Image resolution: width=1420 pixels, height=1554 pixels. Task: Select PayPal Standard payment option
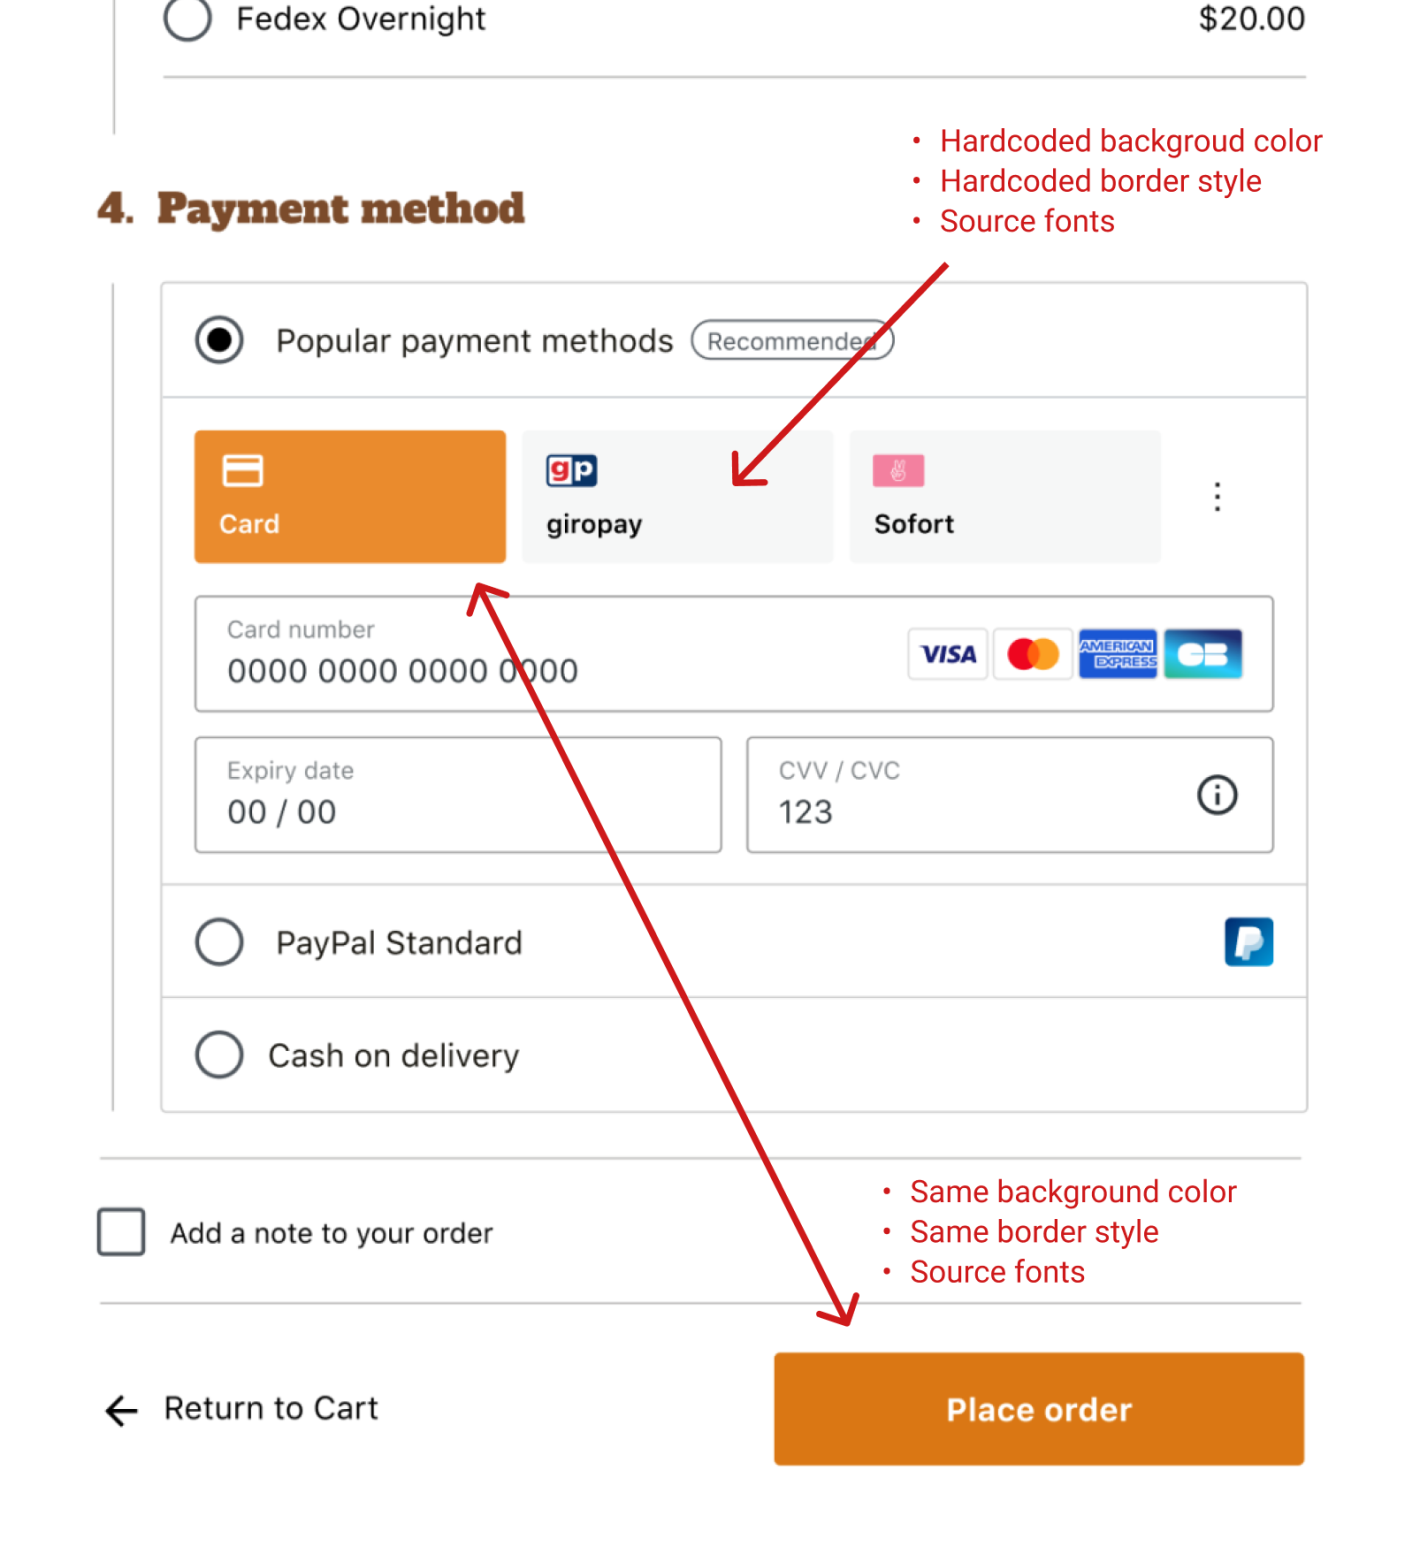tap(219, 941)
